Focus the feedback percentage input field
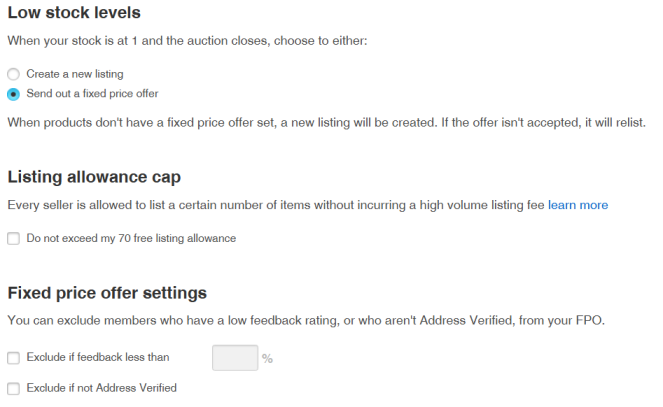 pos(235,357)
